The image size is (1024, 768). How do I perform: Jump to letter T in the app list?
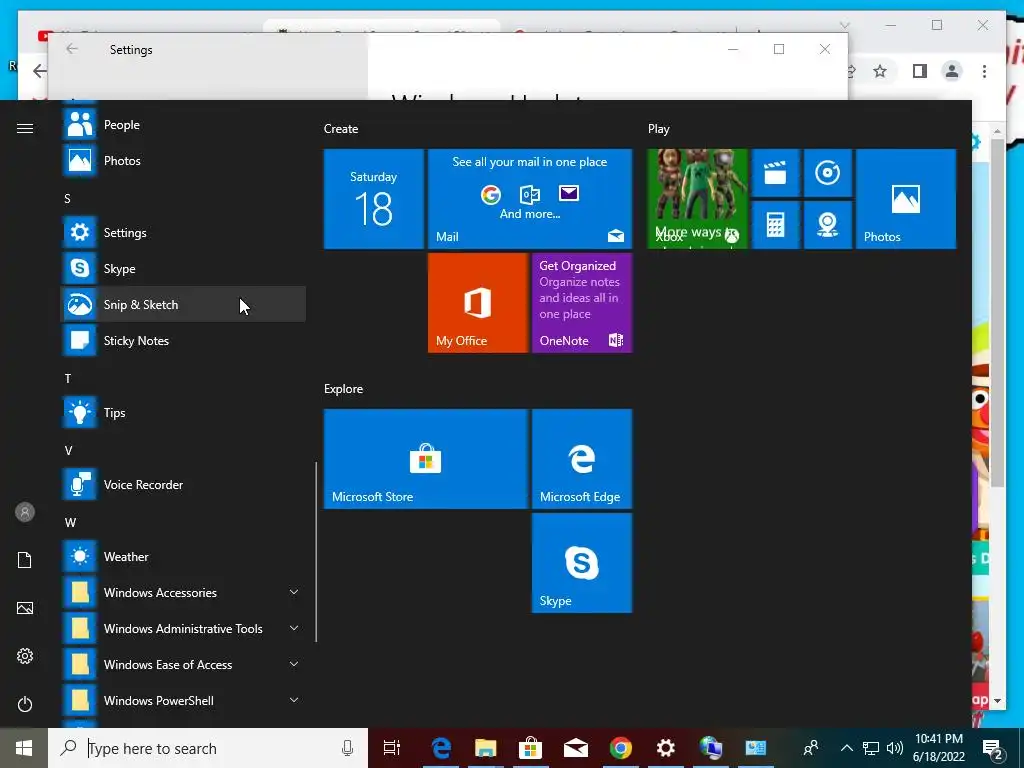click(67, 379)
